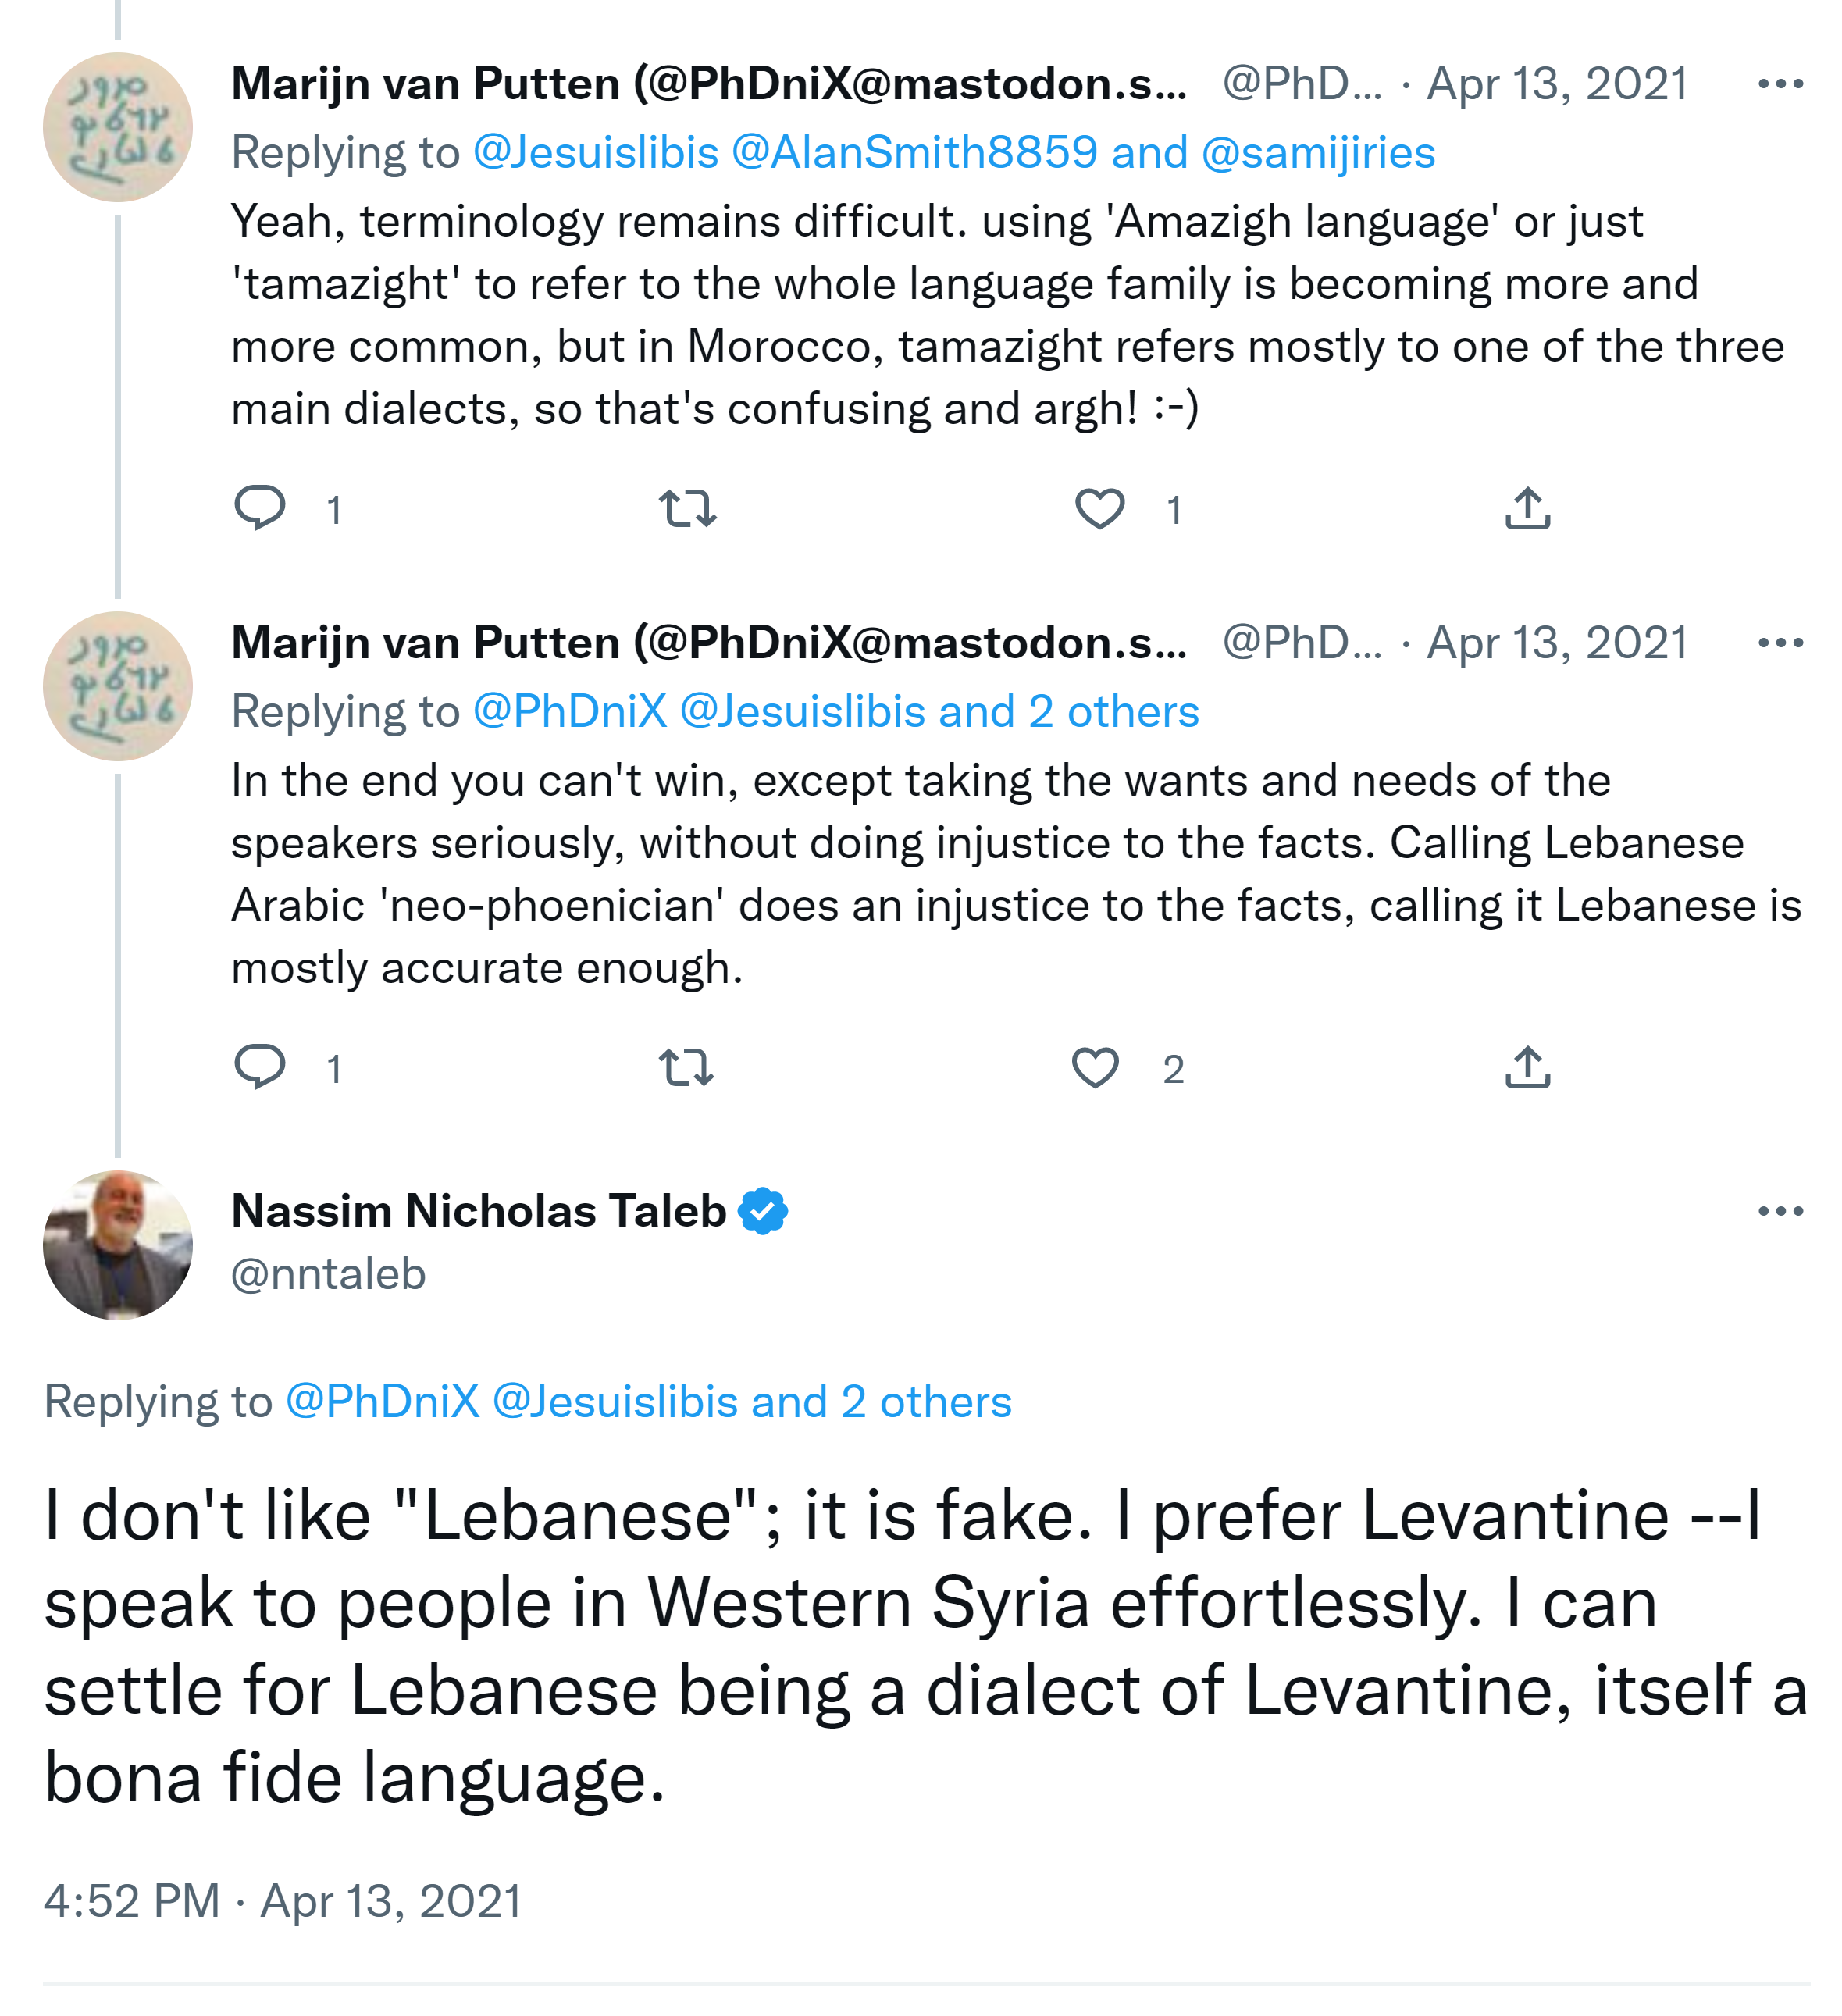Open more options on Taleb's tweet
Screen dimensions: 1842x2016
point(1780,1211)
